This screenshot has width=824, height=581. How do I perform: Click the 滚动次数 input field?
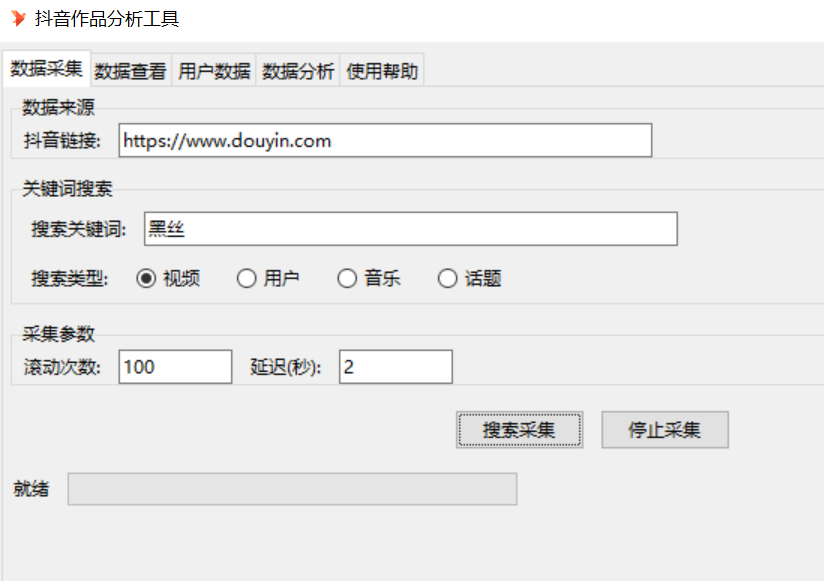[x=175, y=367]
